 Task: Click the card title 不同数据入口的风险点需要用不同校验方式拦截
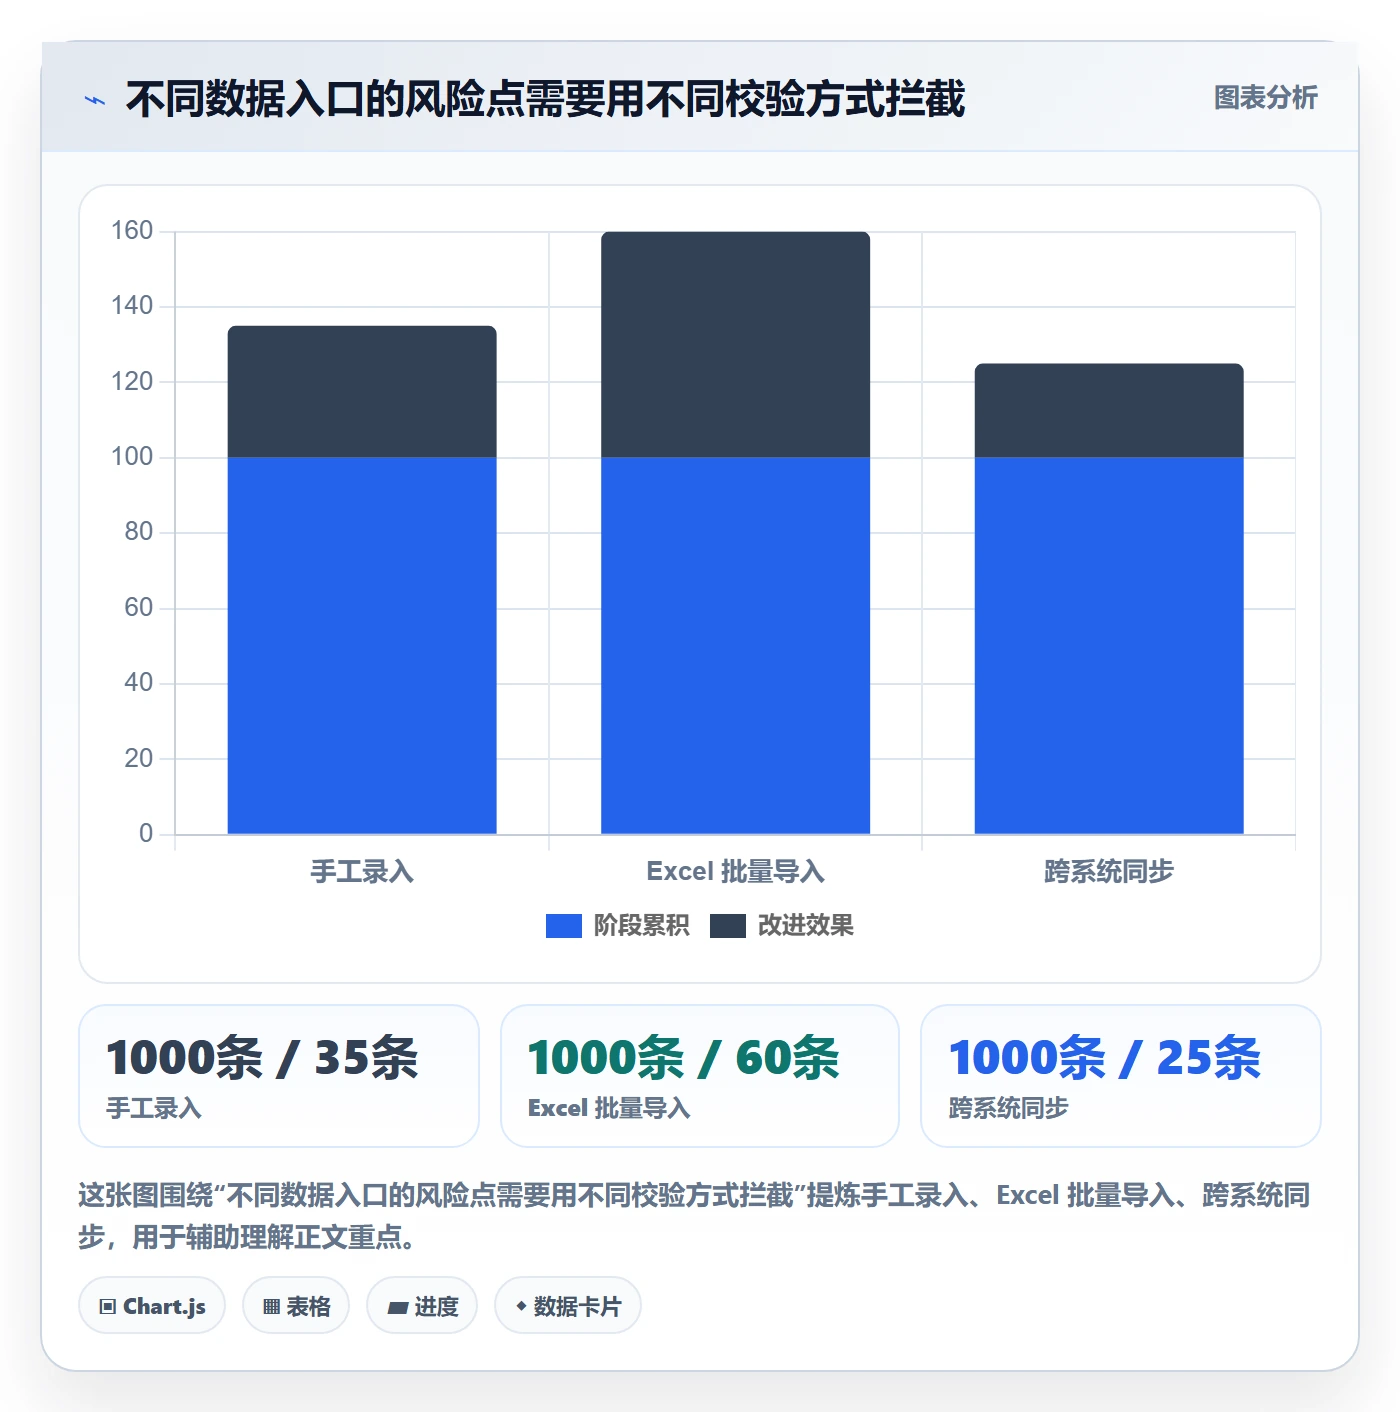546,99
